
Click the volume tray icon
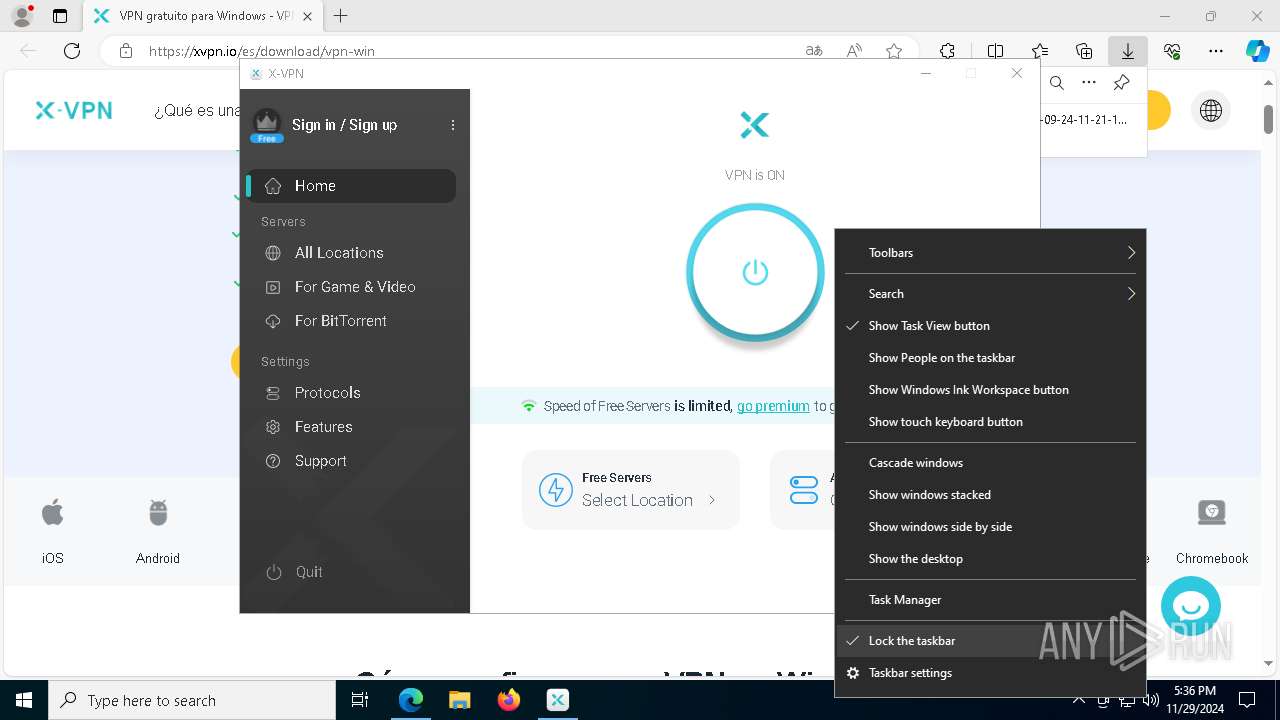point(1150,700)
